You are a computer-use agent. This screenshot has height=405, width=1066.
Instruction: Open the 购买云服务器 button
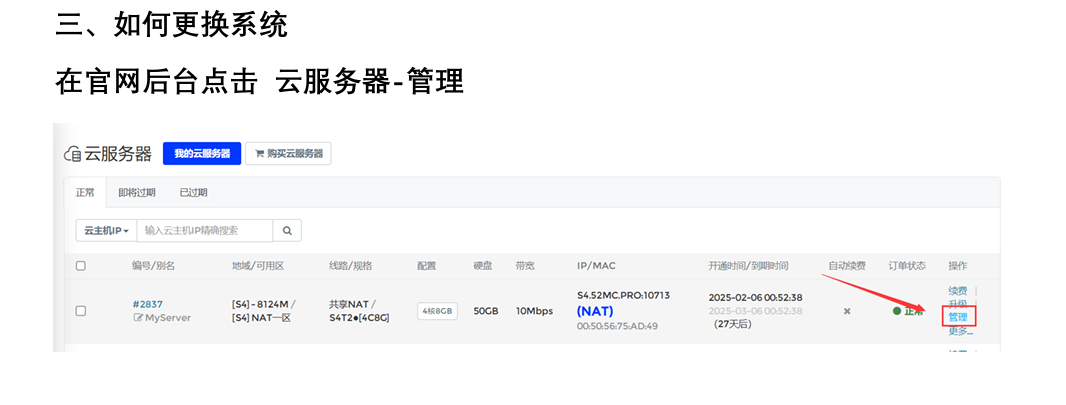point(288,154)
